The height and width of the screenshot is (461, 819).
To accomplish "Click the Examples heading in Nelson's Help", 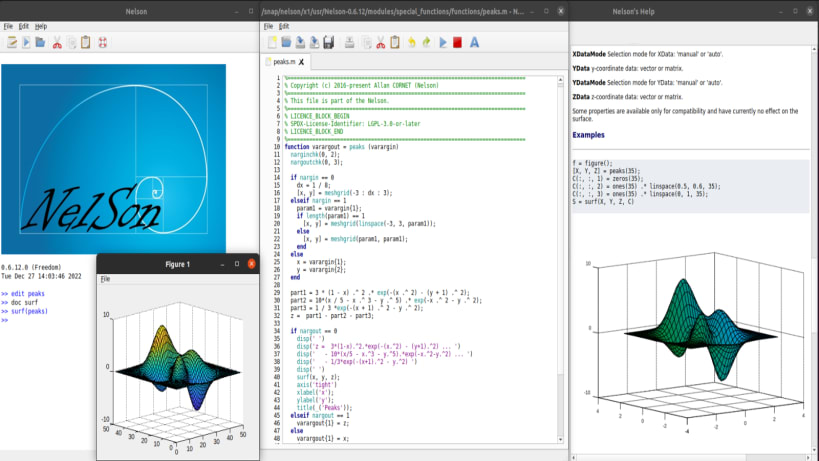I will coord(588,134).
